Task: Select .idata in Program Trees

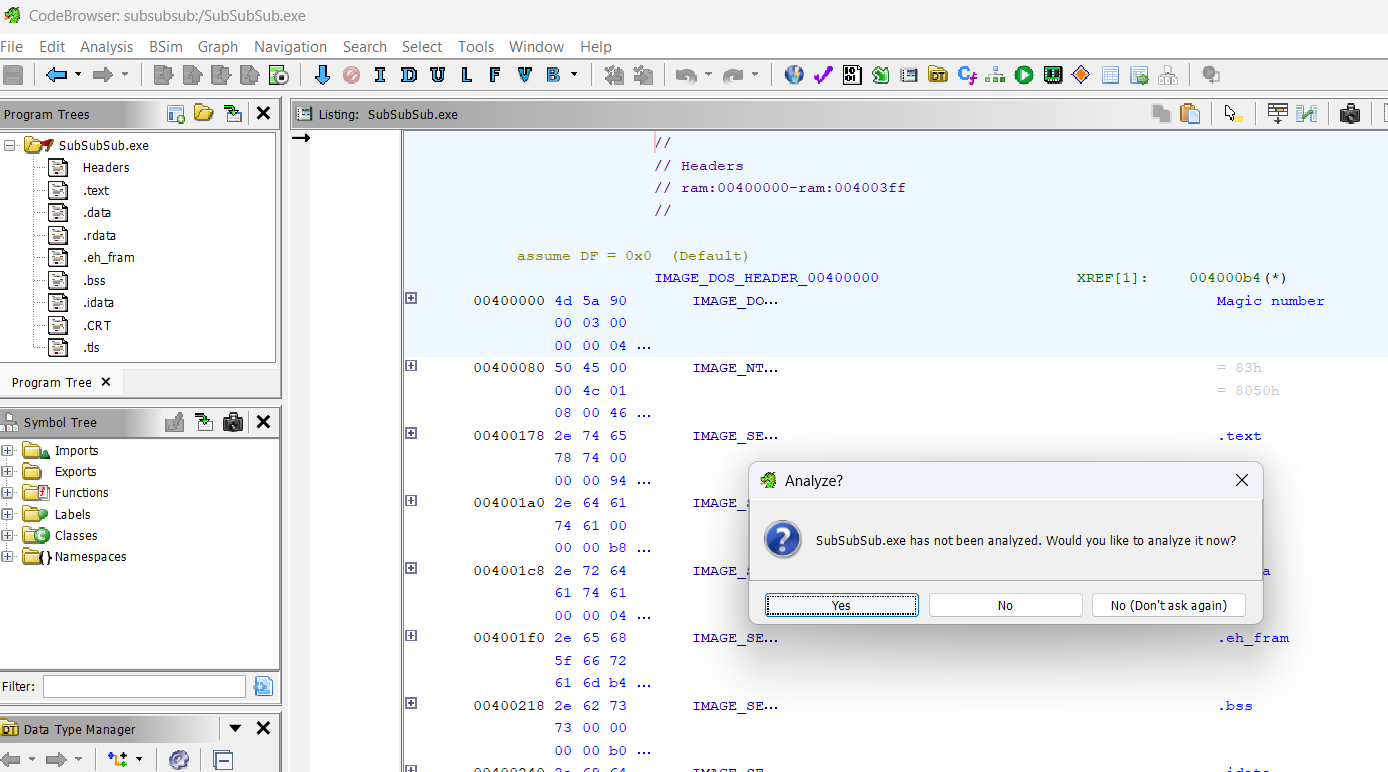Action: [98, 302]
